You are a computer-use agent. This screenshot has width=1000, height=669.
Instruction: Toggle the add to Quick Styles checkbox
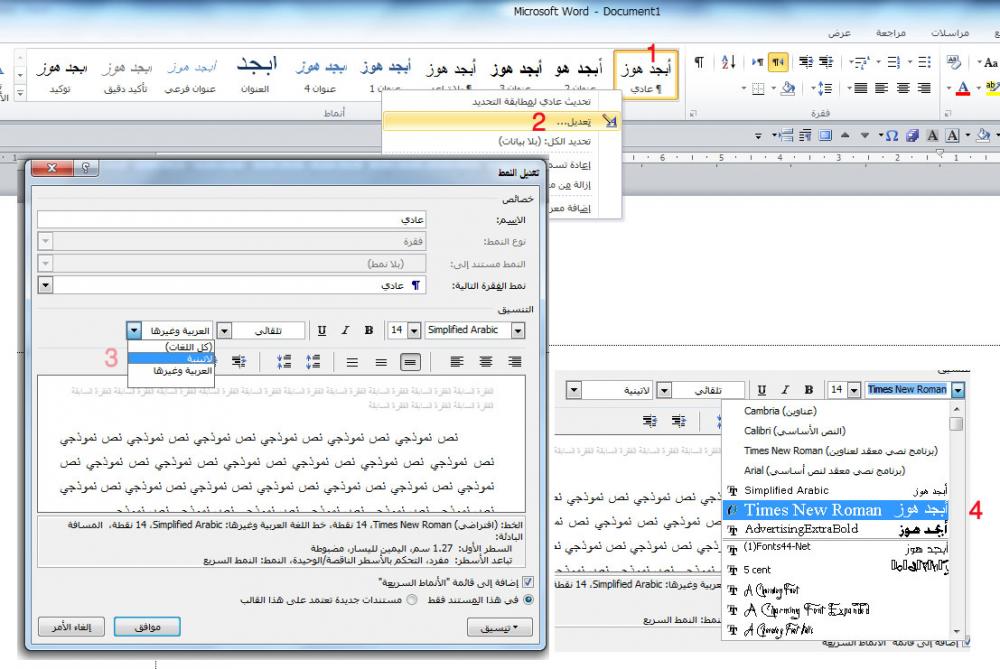[x=528, y=582]
